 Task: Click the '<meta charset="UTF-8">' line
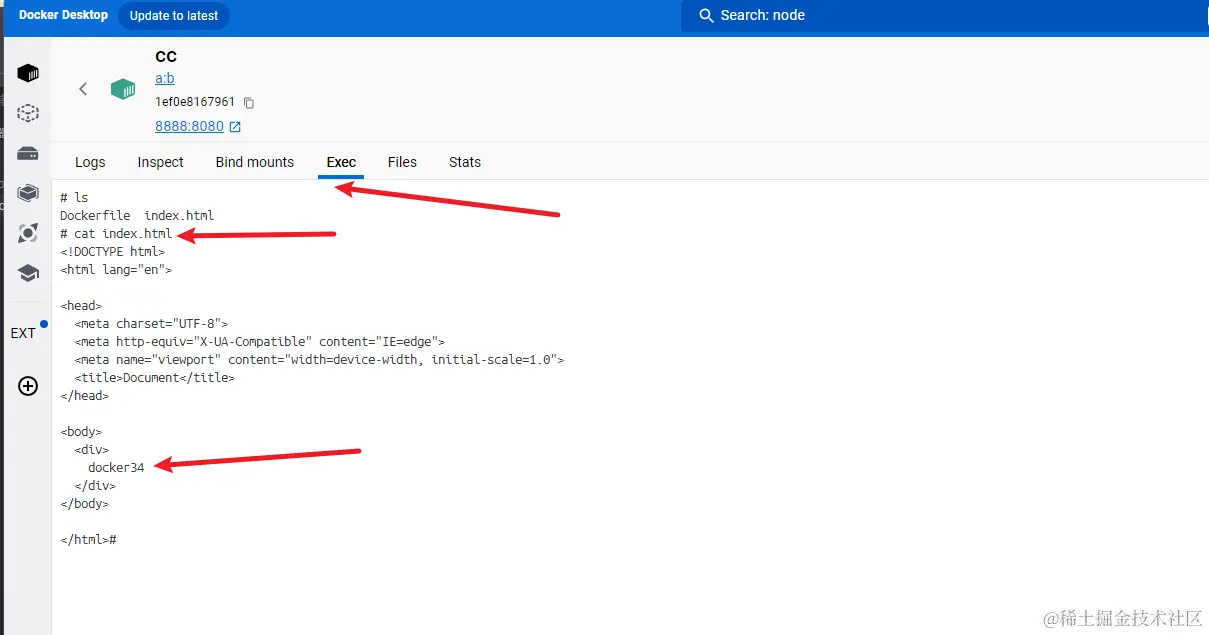point(151,324)
